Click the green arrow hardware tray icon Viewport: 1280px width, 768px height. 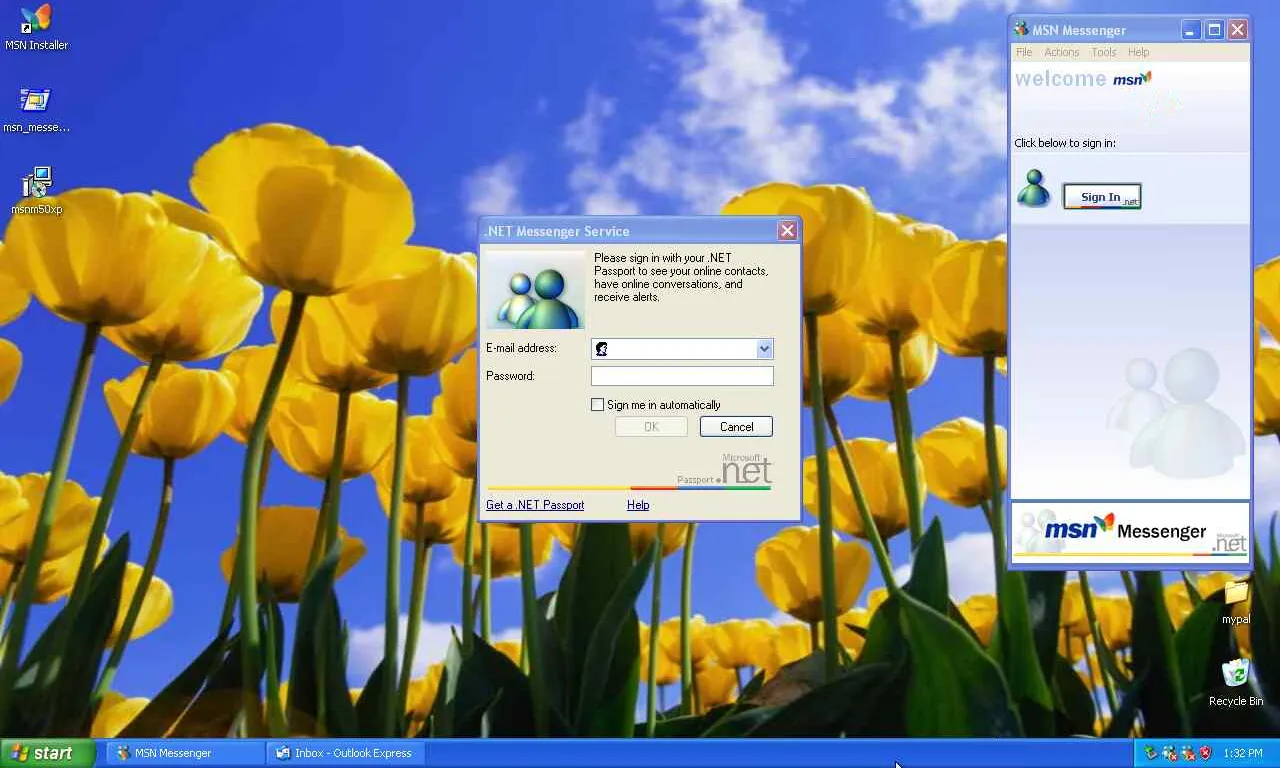click(x=1151, y=753)
